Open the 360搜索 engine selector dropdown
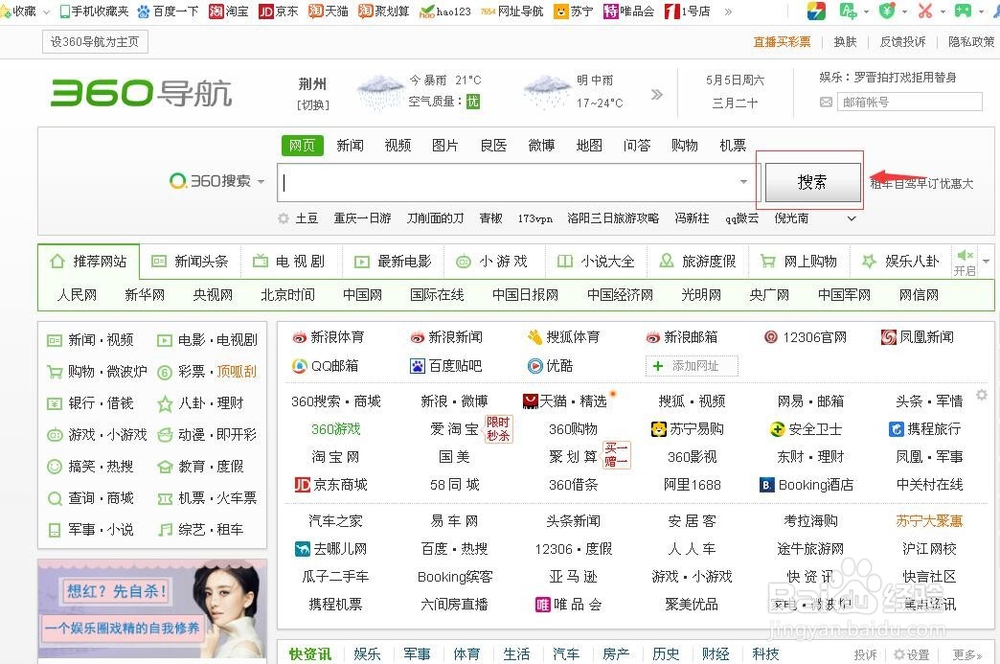The width and height of the screenshot is (1000, 664). pos(217,181)
